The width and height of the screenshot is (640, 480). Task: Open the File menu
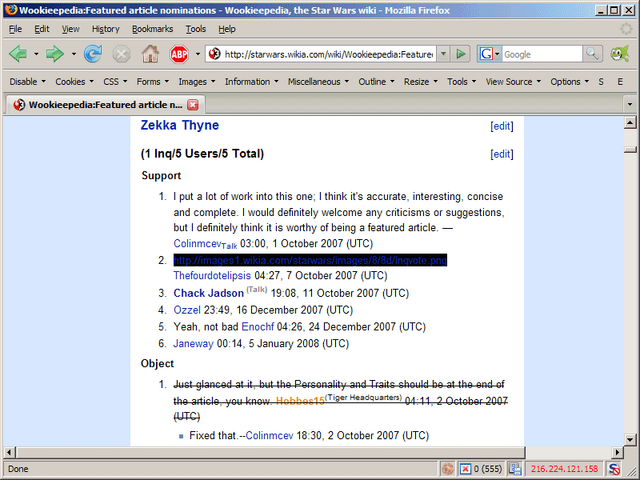tap(16, 29)
